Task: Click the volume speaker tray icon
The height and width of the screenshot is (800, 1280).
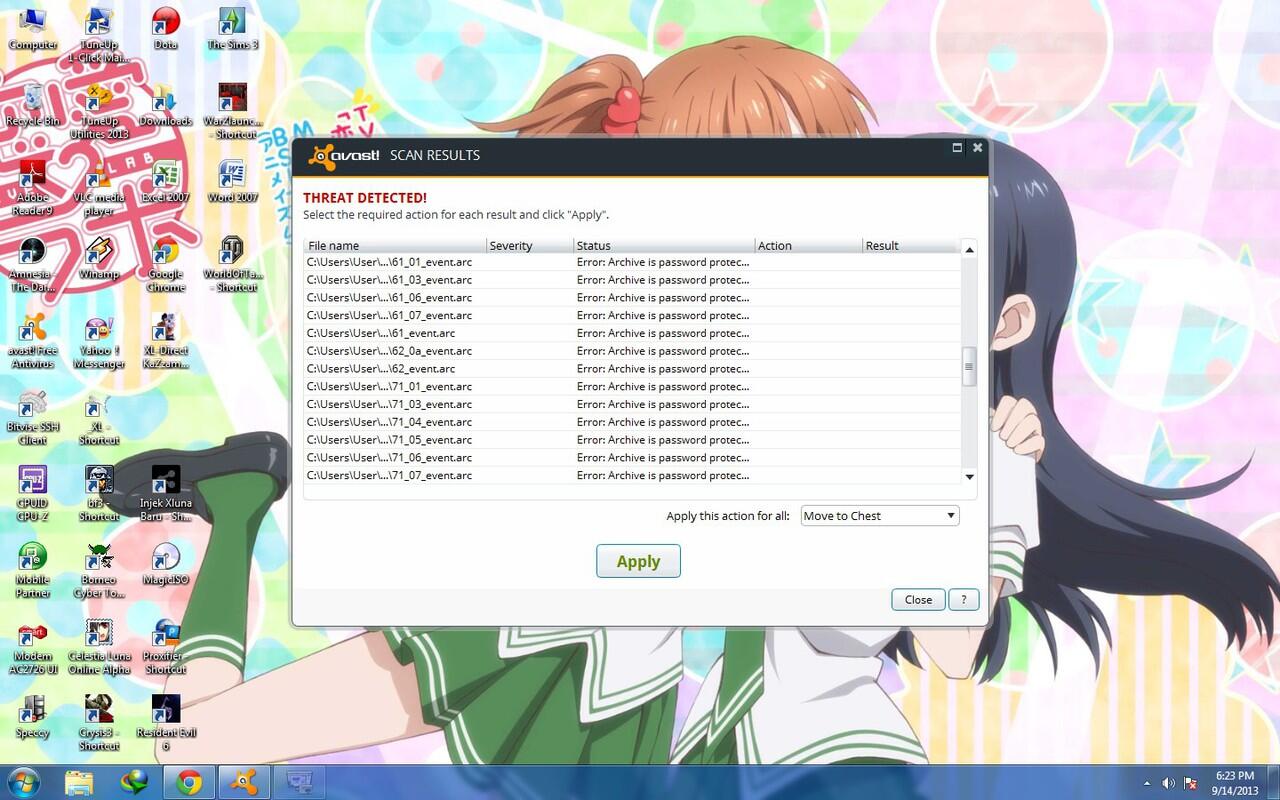Action: click(x=1168, y=782)
